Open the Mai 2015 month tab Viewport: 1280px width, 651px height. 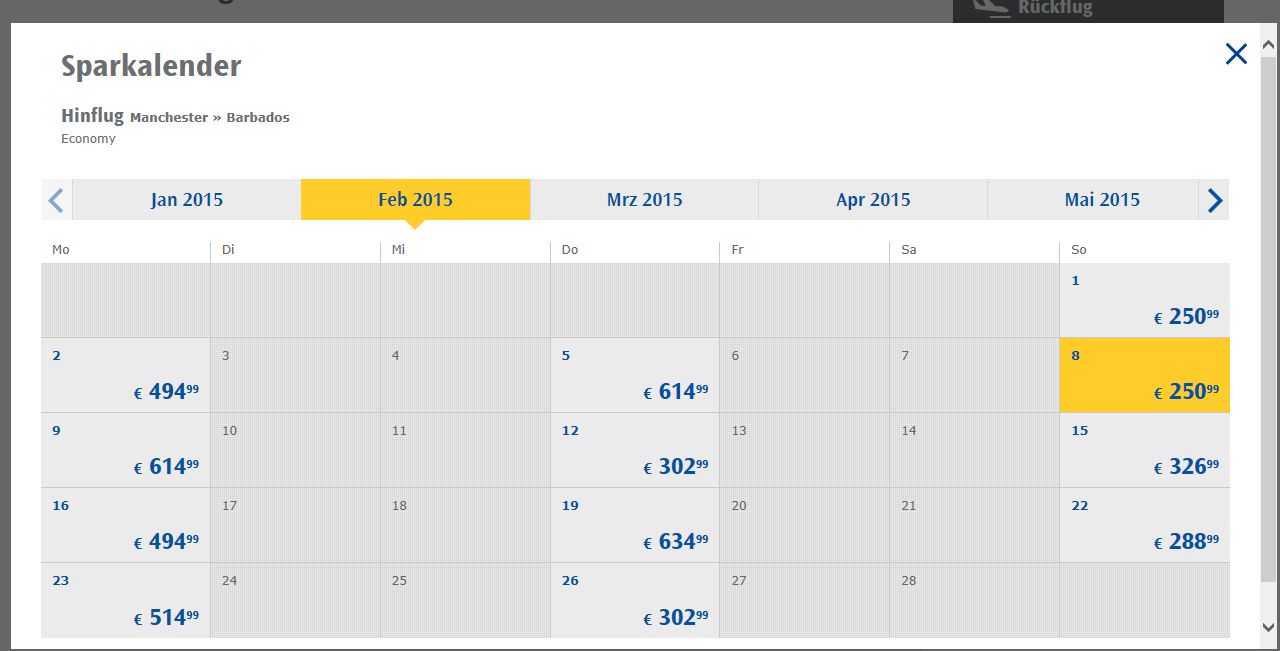[x=1093, y=200]
